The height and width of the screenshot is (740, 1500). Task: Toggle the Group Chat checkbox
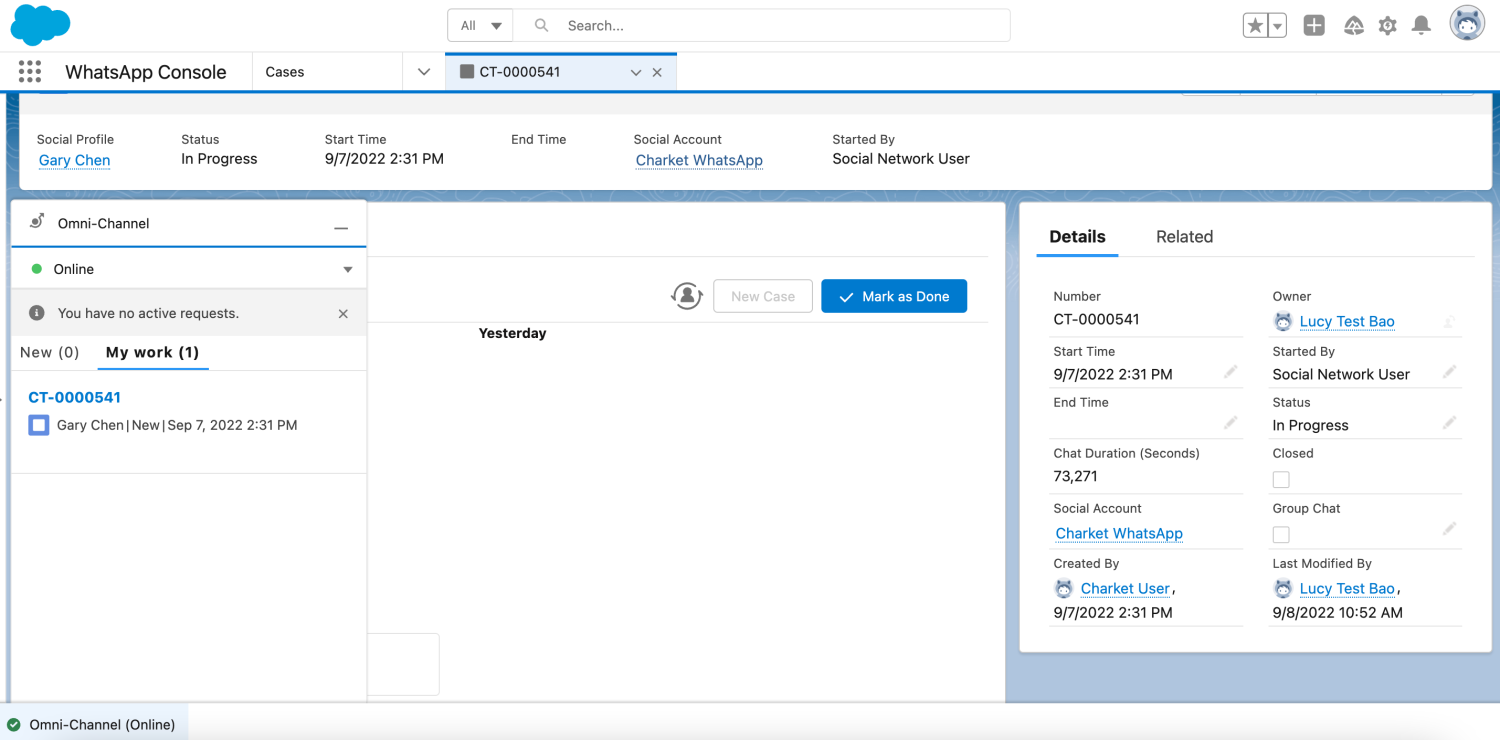(1281, 535)
